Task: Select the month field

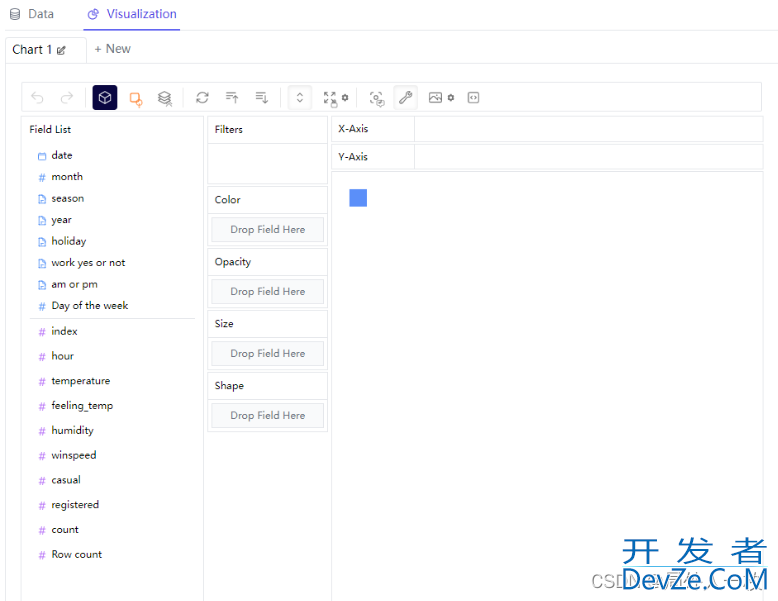Action: pos(67,177)
